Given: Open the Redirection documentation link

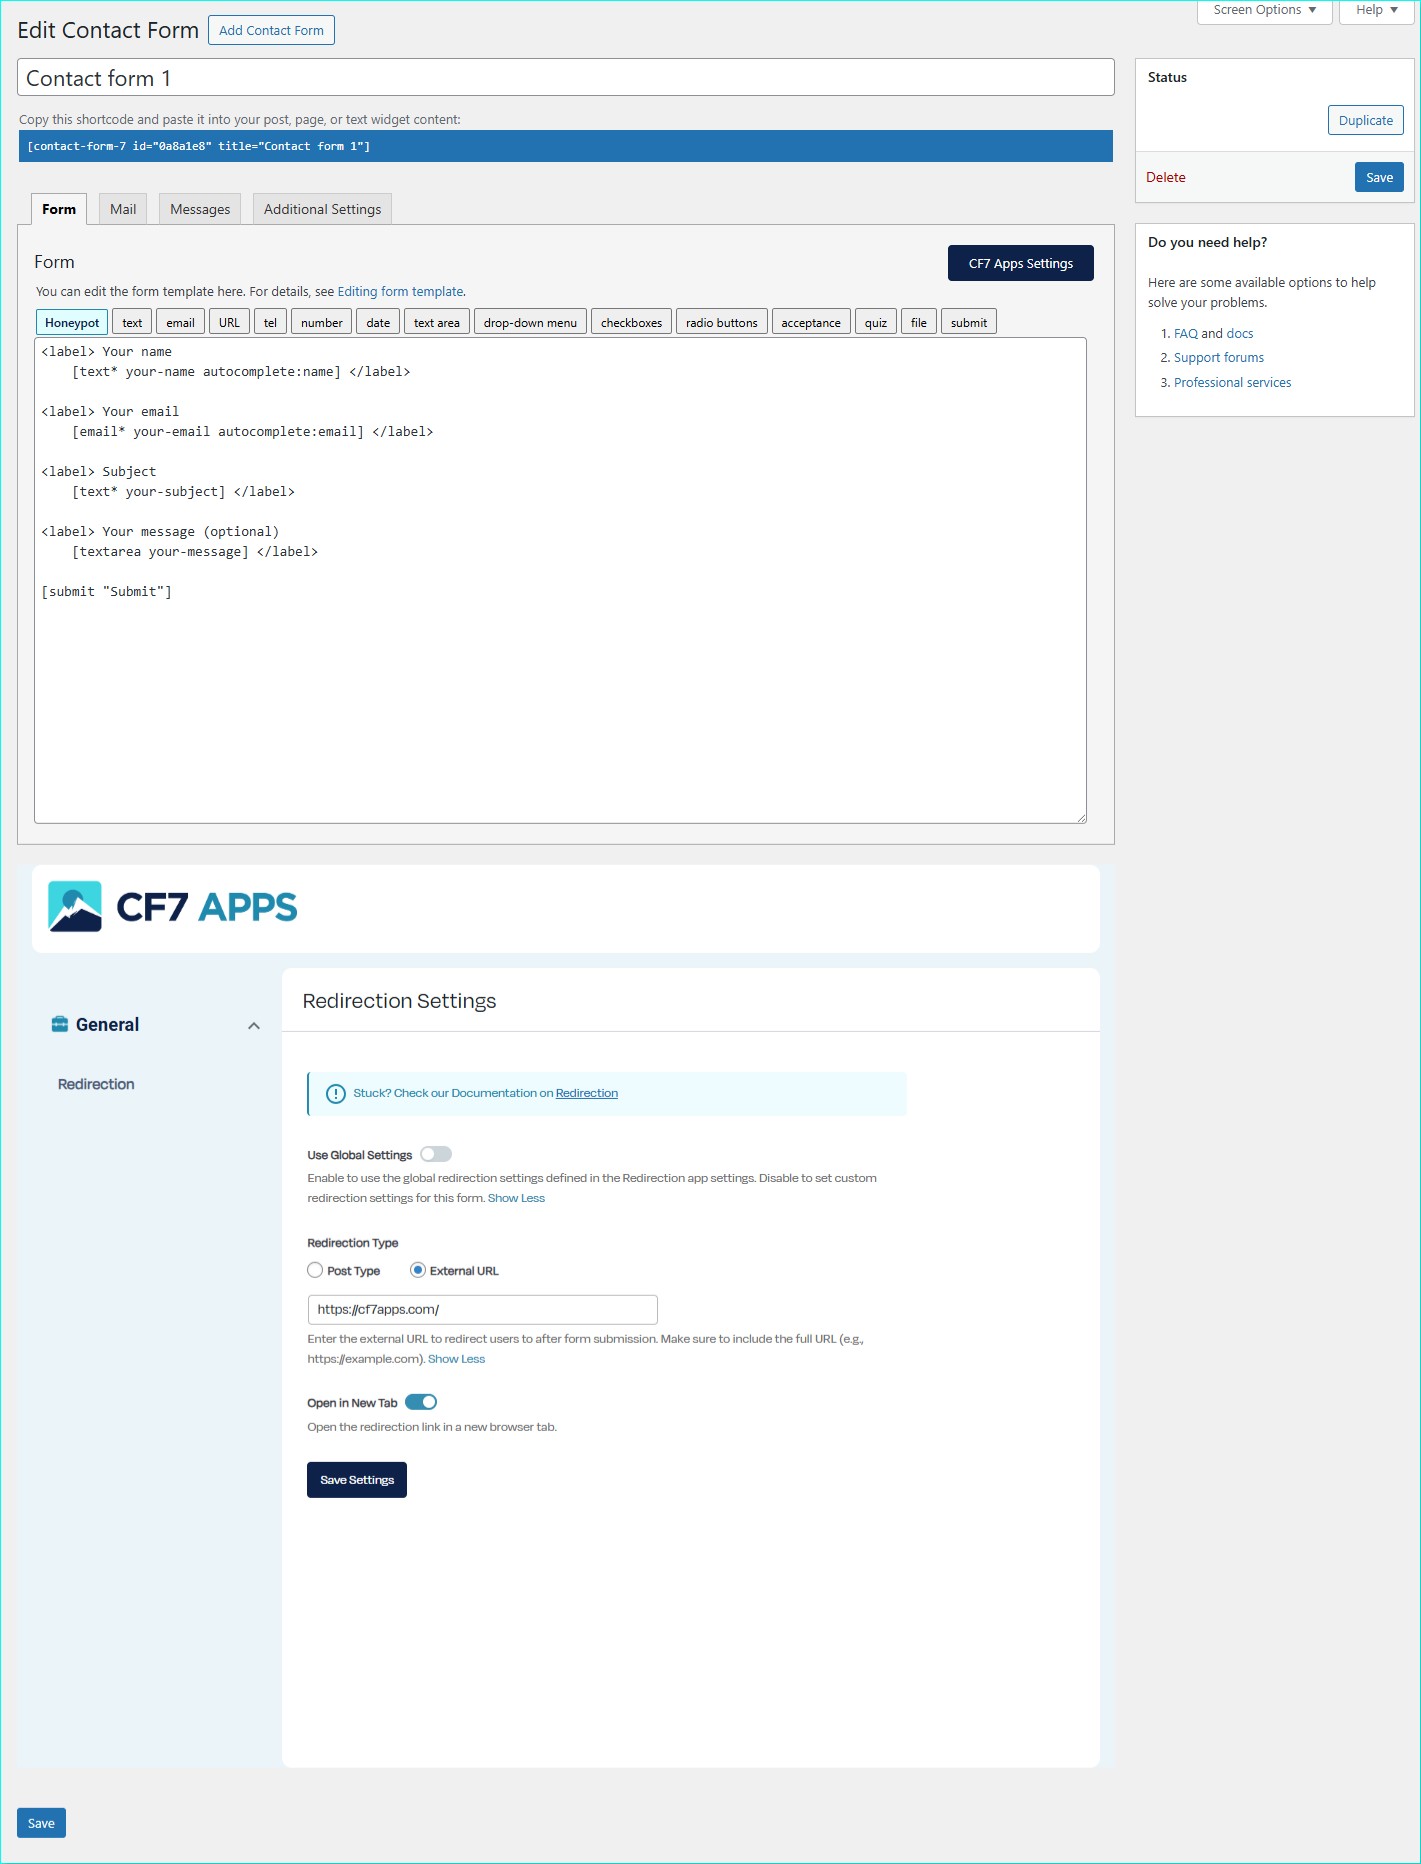Looking at the screenshot, I should pyautogui.click(x=587, y=1093).
